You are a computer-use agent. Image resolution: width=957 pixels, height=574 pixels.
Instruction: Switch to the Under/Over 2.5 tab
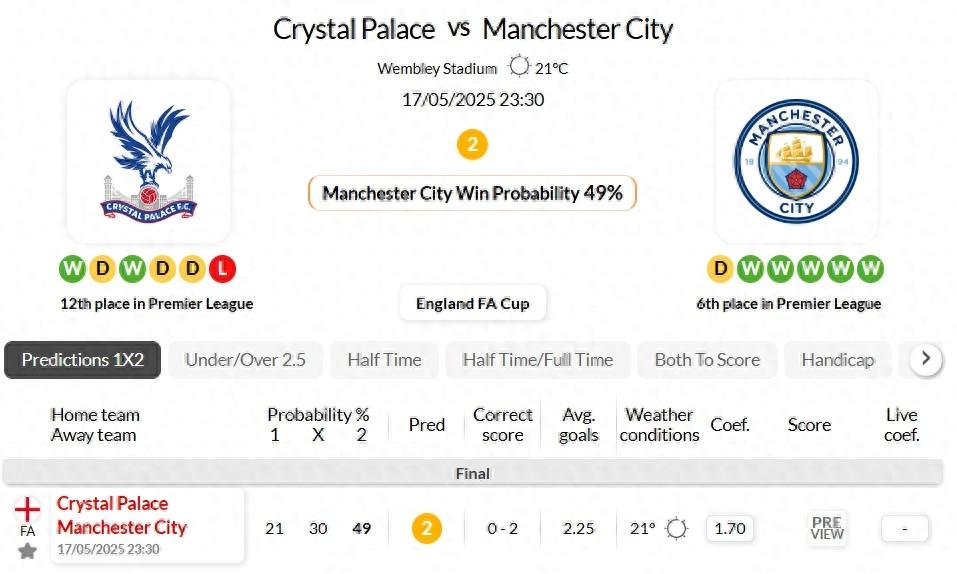245,360
